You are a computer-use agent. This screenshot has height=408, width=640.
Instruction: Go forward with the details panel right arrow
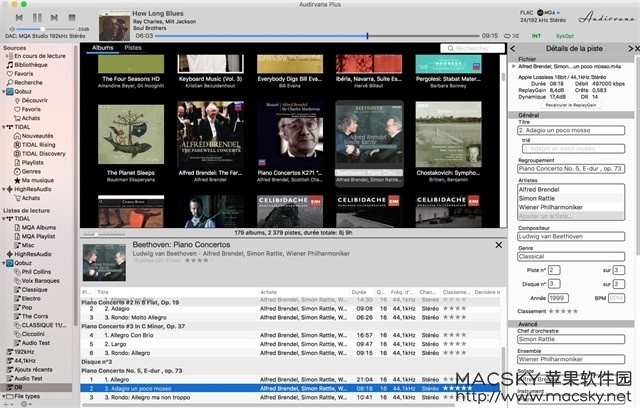coord(631,49)
